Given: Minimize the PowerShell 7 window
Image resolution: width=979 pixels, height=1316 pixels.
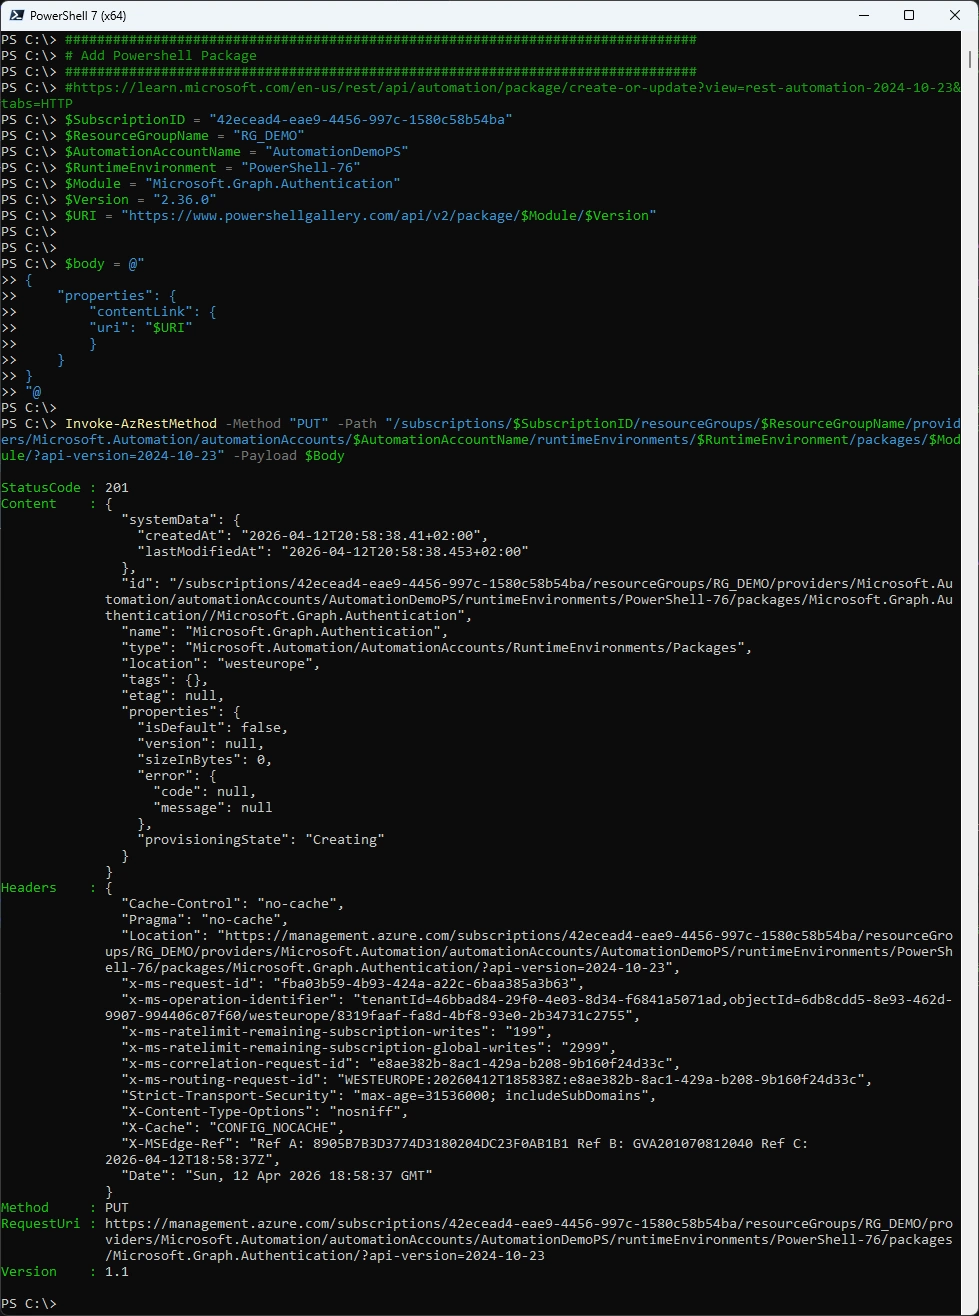Looking at the screenshot, I should (863, 16).
